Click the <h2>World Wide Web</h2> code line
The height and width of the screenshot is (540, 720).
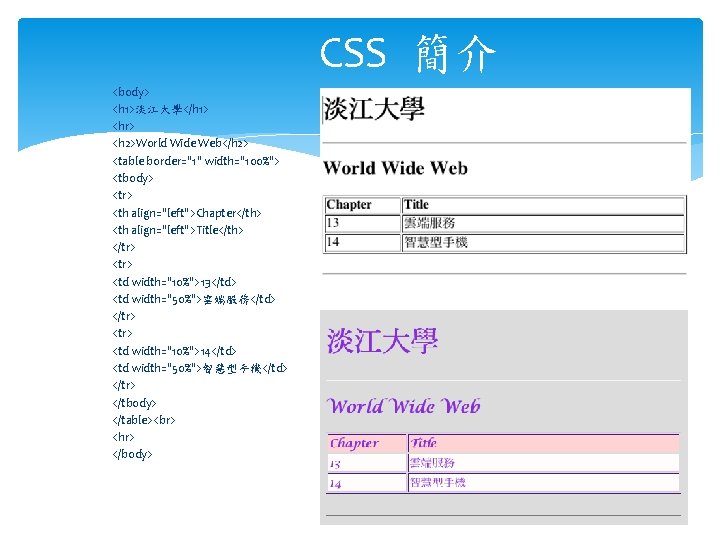click(180, 143)
